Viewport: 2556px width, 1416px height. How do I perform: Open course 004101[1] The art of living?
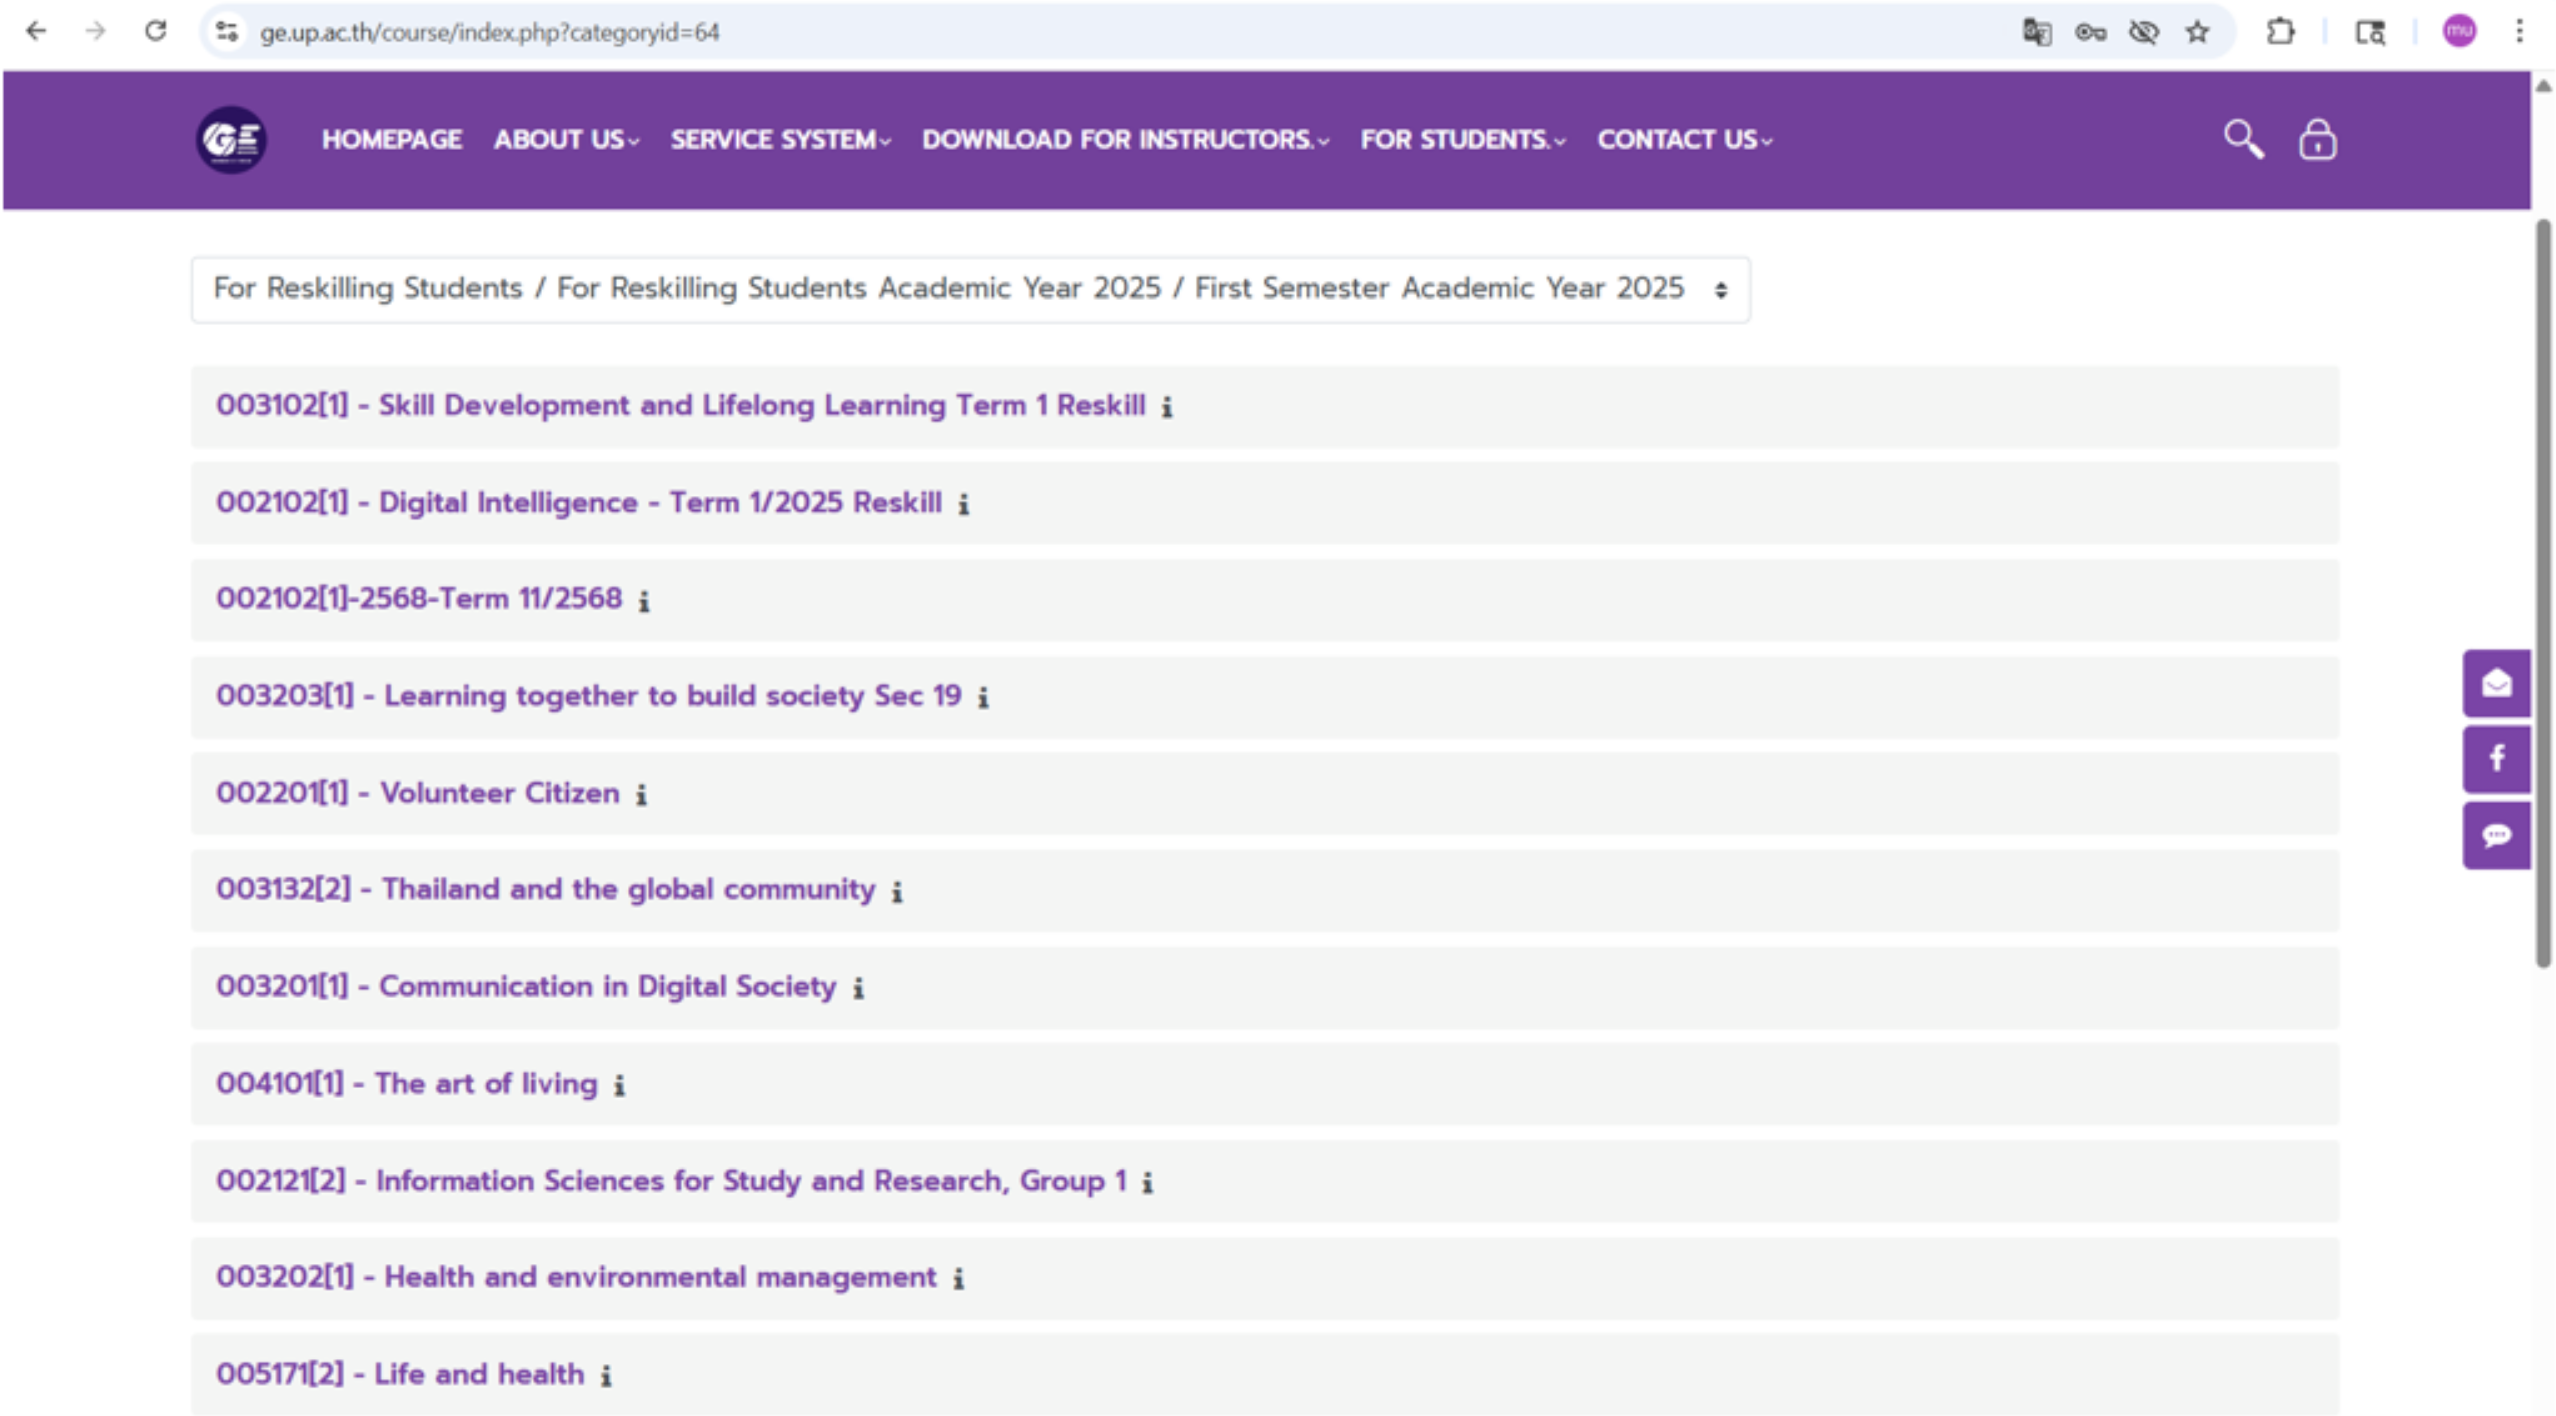(x=406, y=1084)
